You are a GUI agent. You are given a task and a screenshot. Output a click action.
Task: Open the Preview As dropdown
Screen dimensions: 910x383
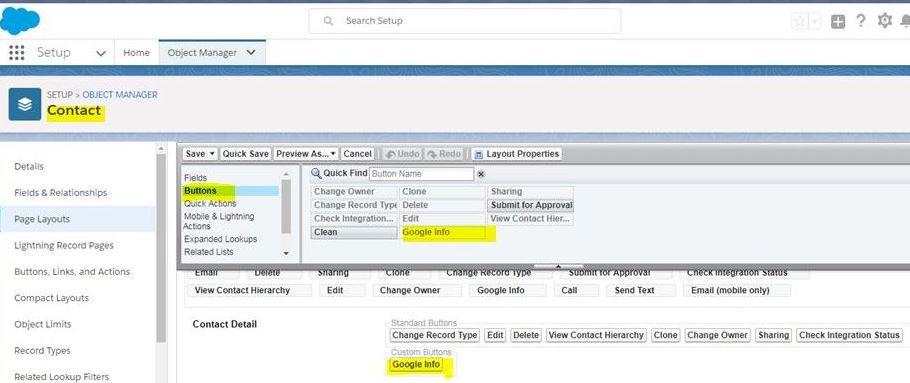point(305,154)
